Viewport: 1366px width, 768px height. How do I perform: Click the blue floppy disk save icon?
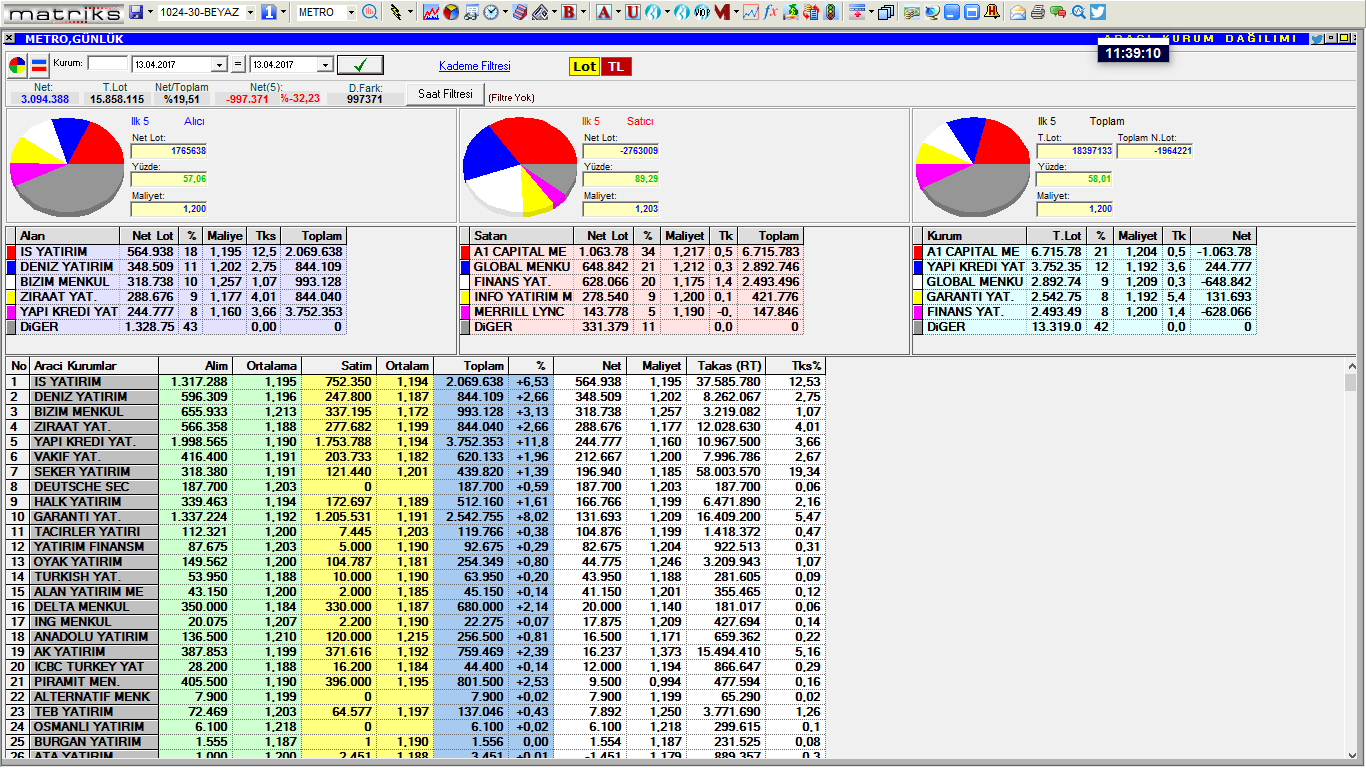[x=136, y=12]
